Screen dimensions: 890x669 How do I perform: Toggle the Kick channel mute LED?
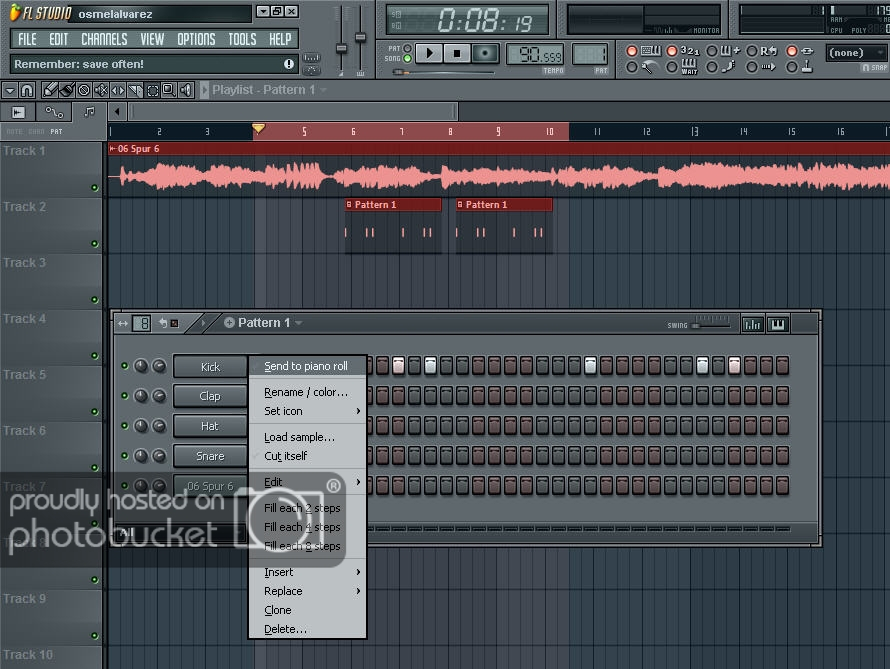coord(125,367)
